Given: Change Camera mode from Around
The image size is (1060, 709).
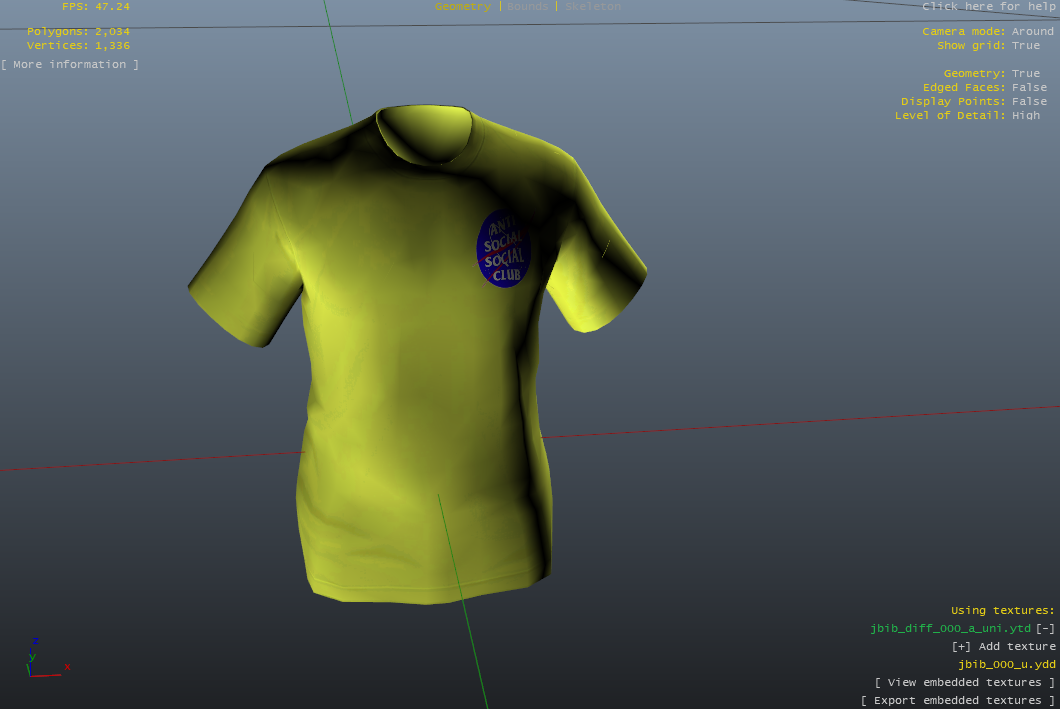Looking at the screenshot, I should pyautogui.click(x=1032, y=31).
